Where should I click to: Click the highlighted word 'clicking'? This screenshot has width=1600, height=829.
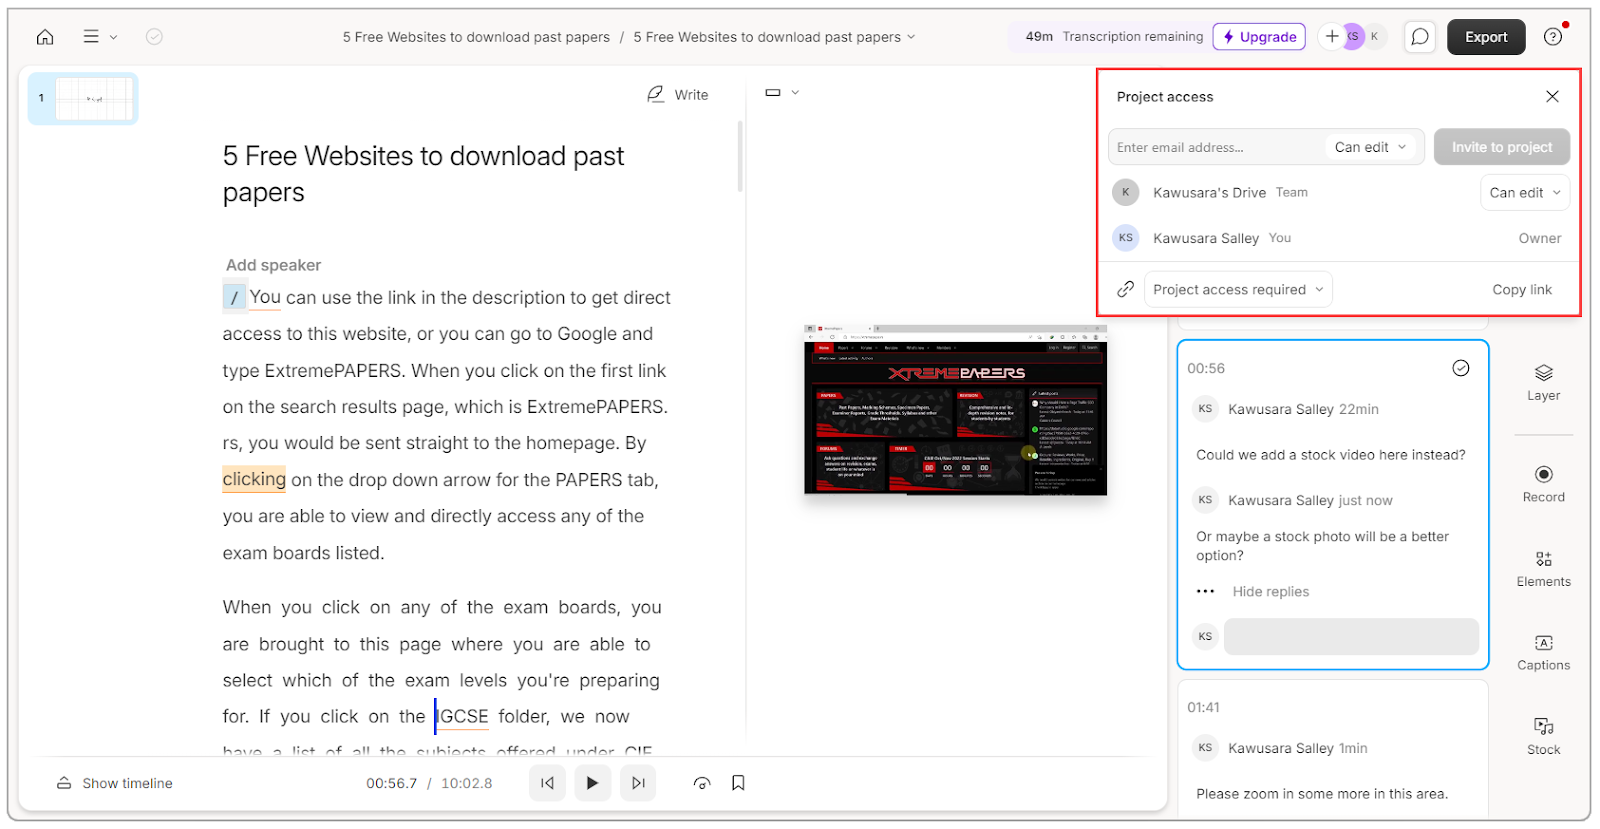[254, 480]
